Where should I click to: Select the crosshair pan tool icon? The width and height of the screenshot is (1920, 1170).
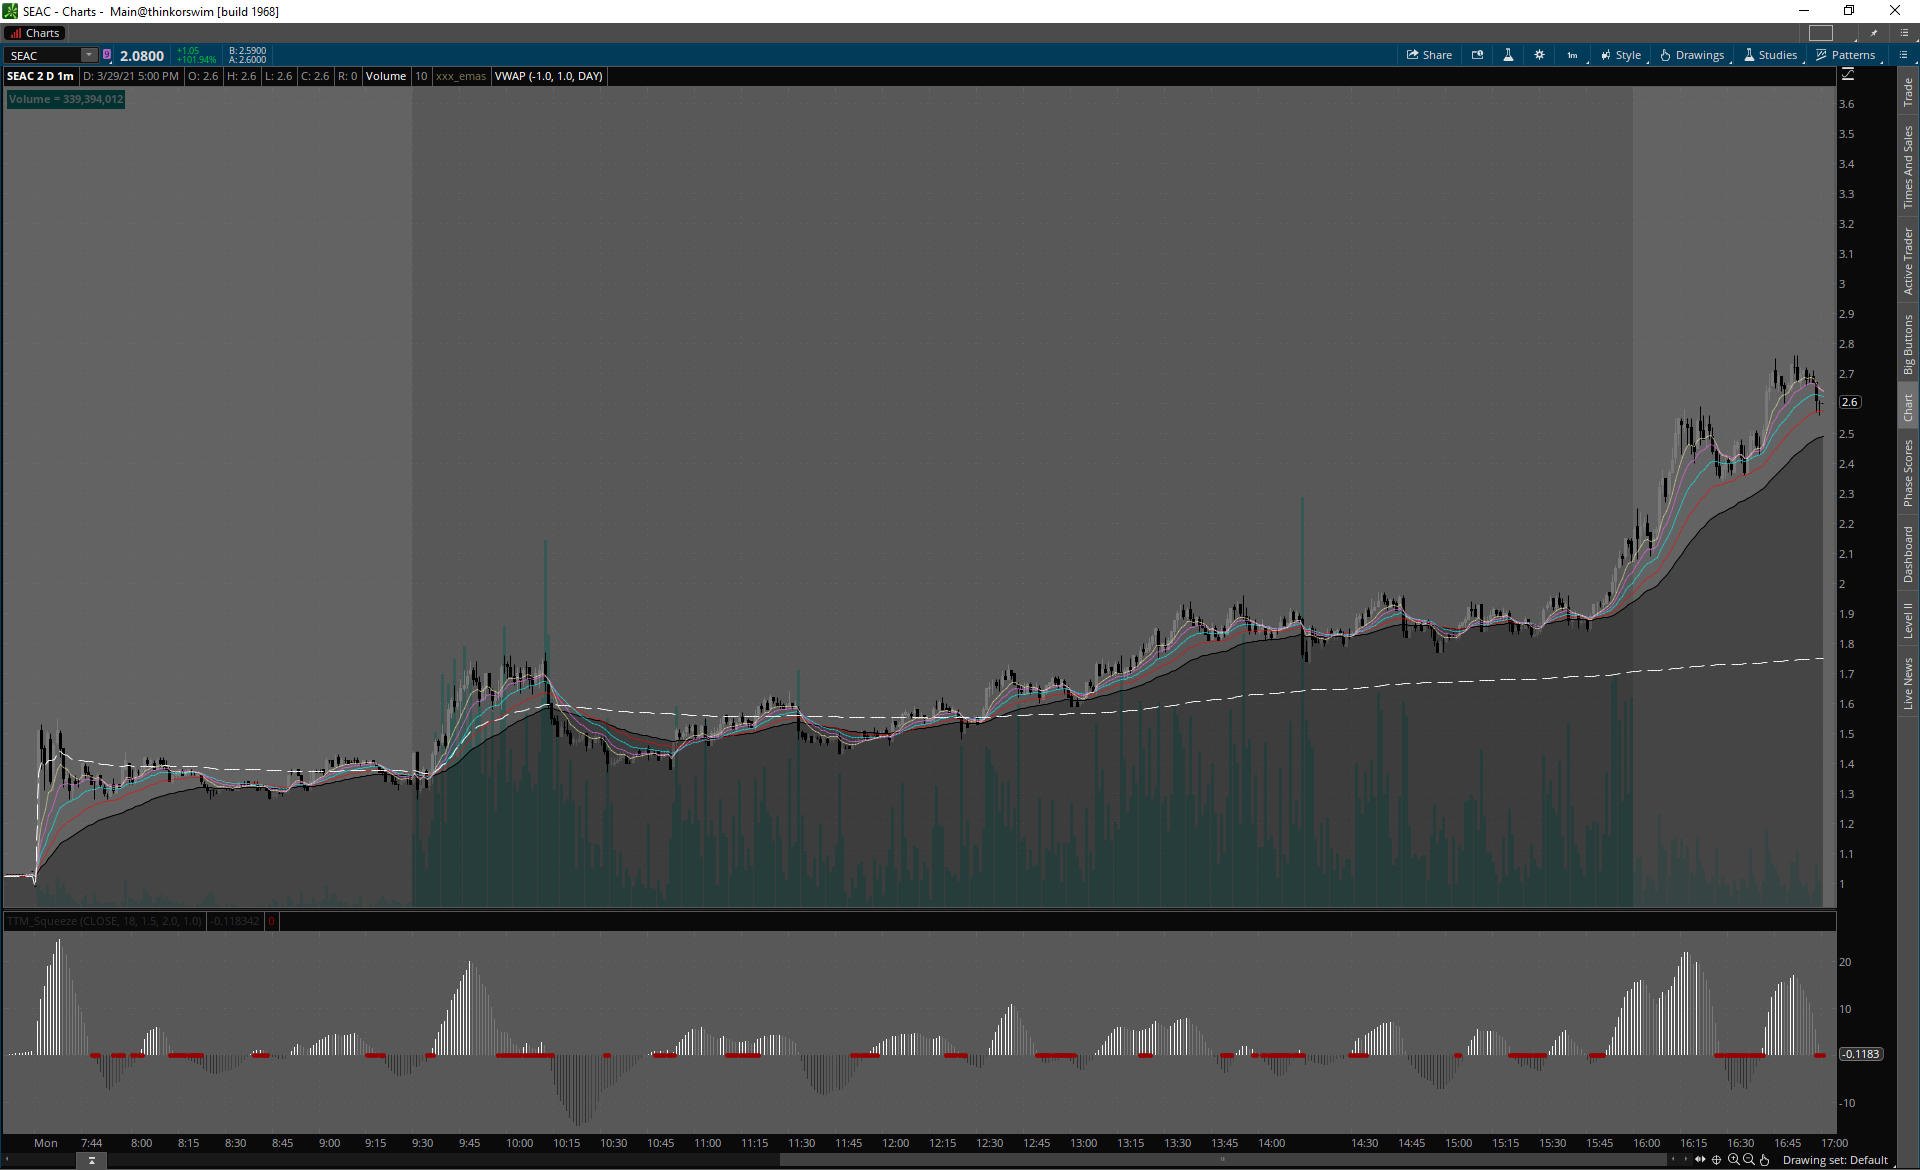click(x=1717, y=1160)
